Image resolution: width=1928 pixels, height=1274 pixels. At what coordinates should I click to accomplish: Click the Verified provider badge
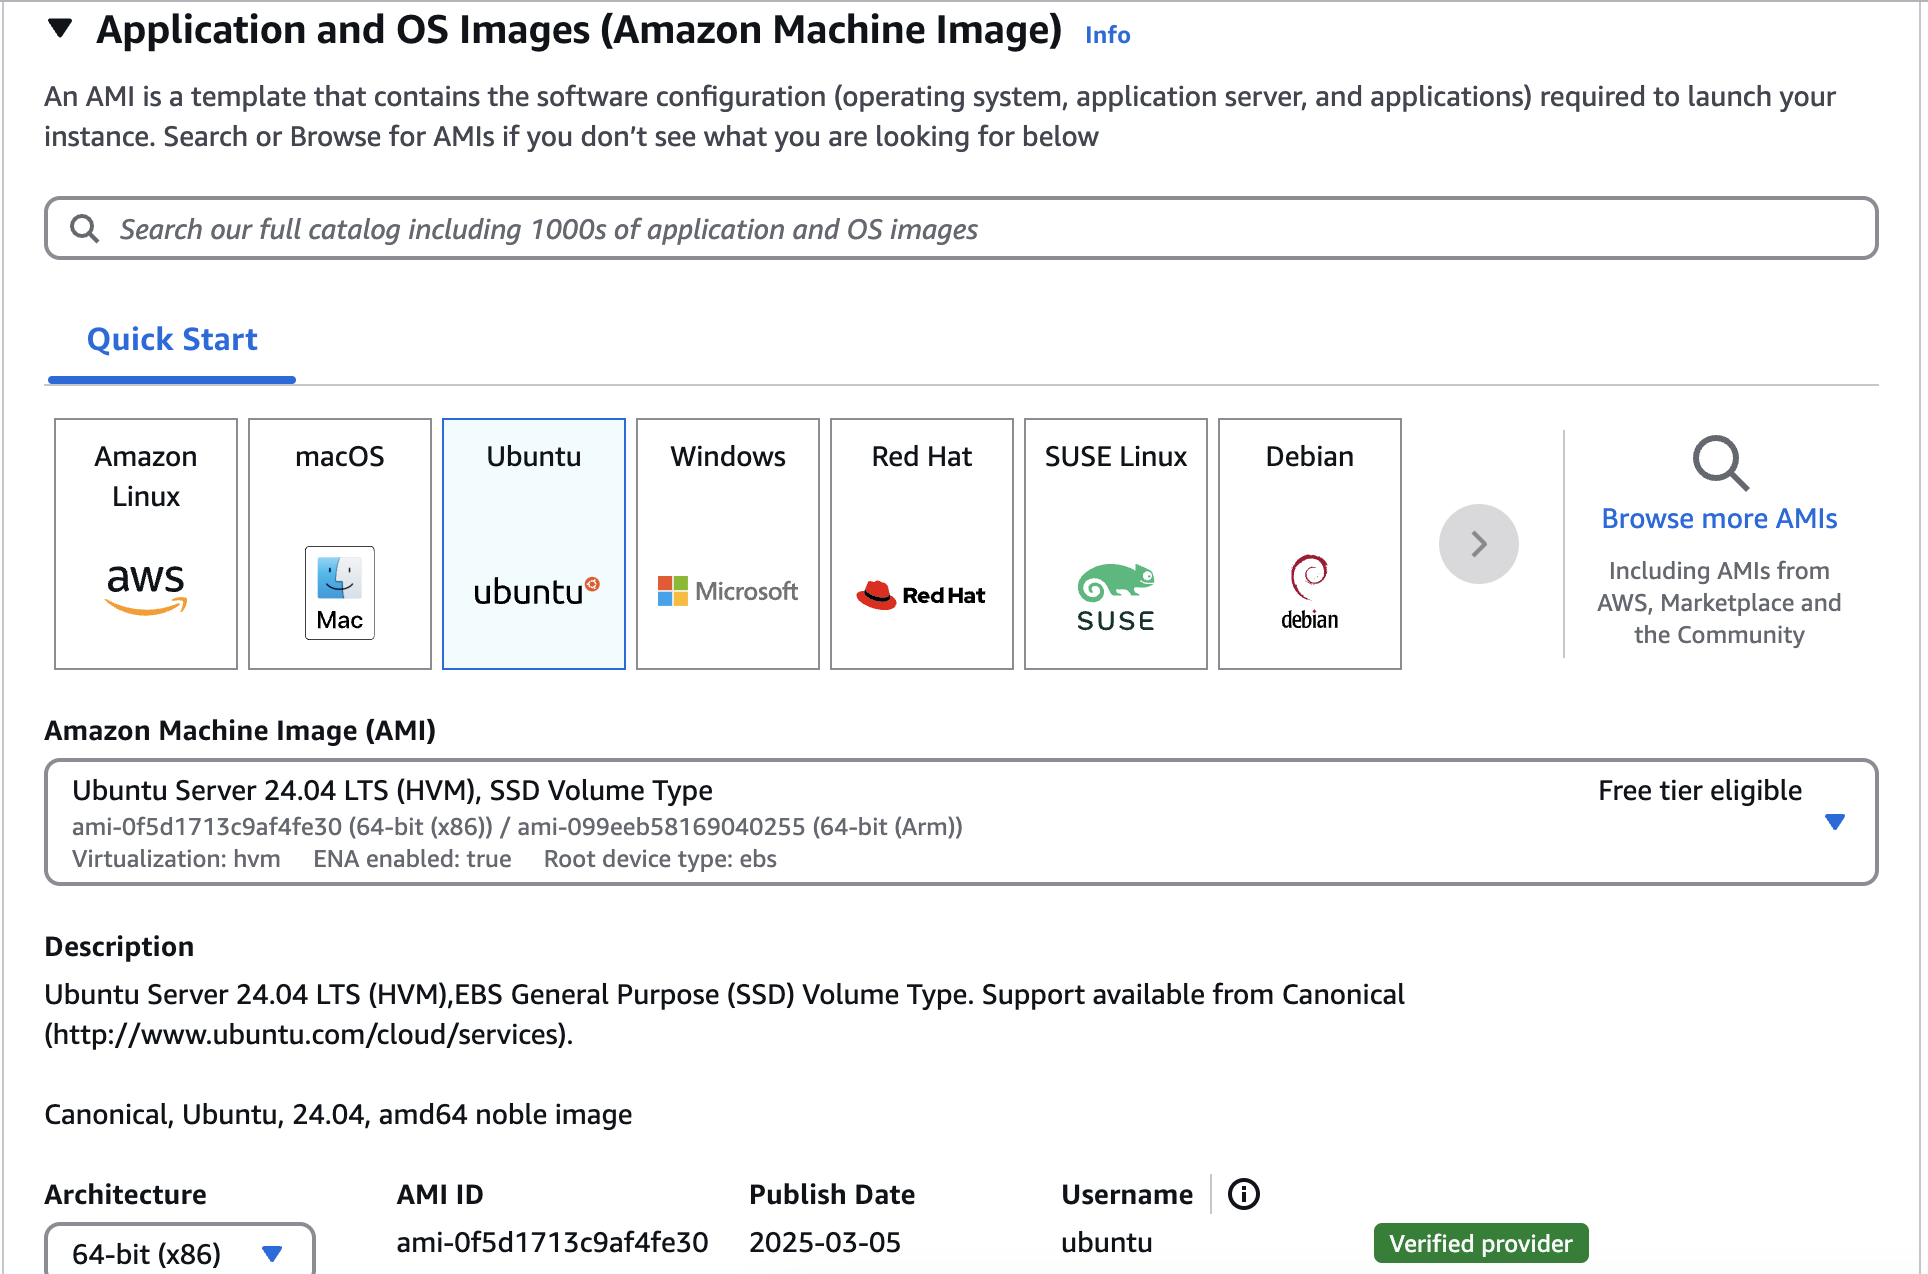coord(1481,1243)
